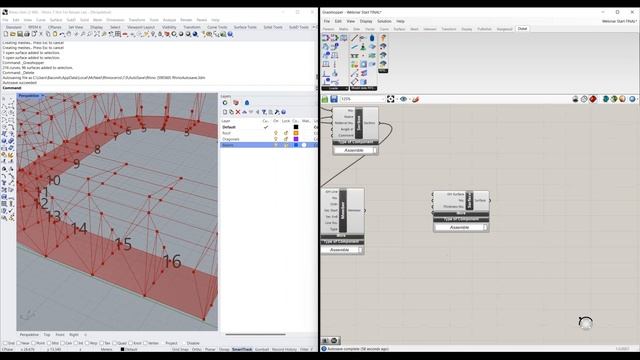This screenshot has width=640, height=360.
Task: Toggle the Int osnap checkbox
Action: point(76,343)
